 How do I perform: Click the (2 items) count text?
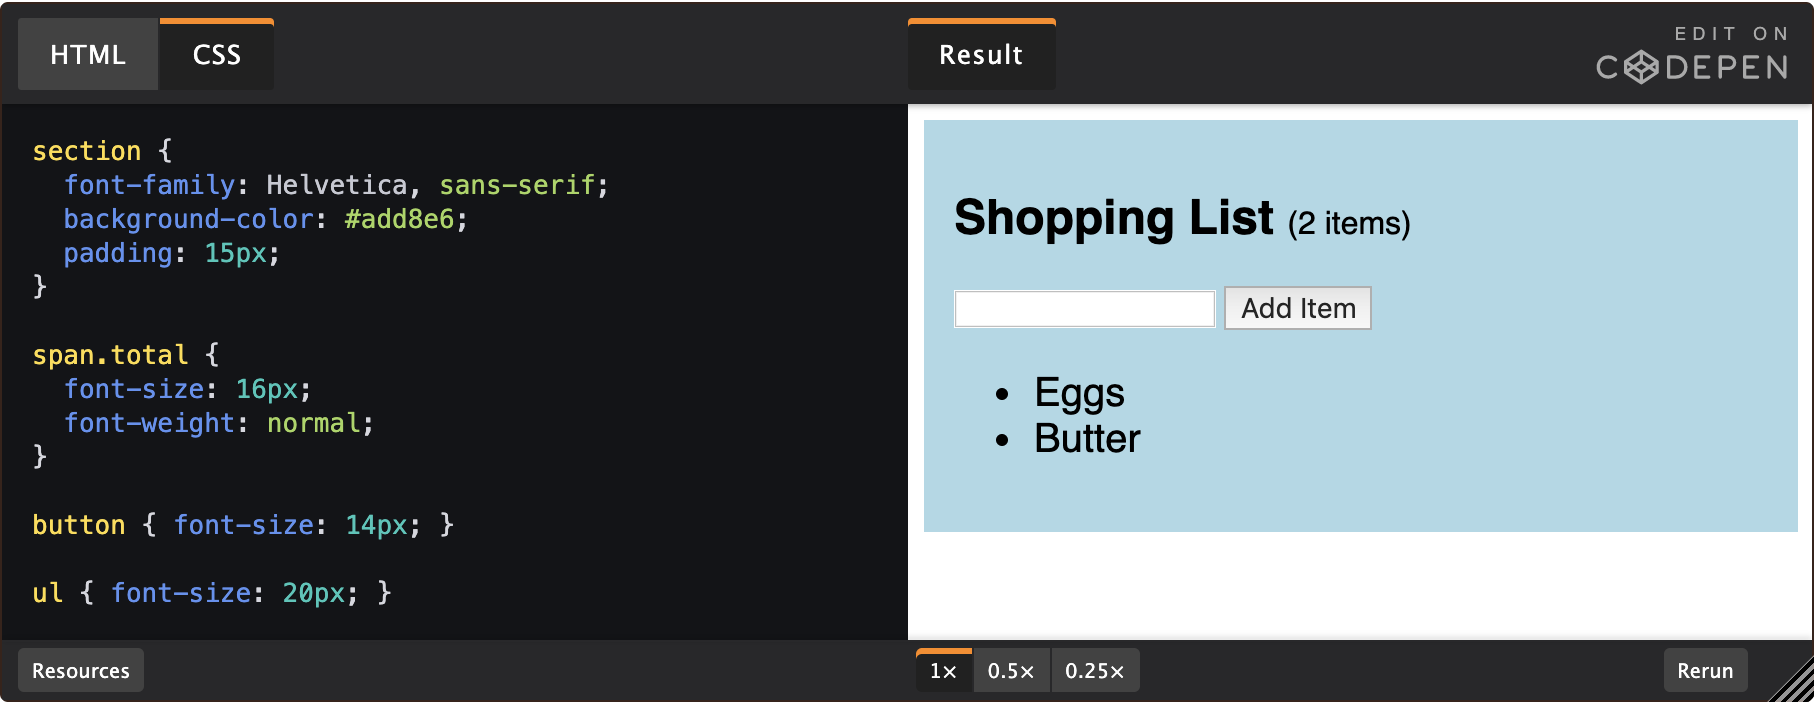1349,223
